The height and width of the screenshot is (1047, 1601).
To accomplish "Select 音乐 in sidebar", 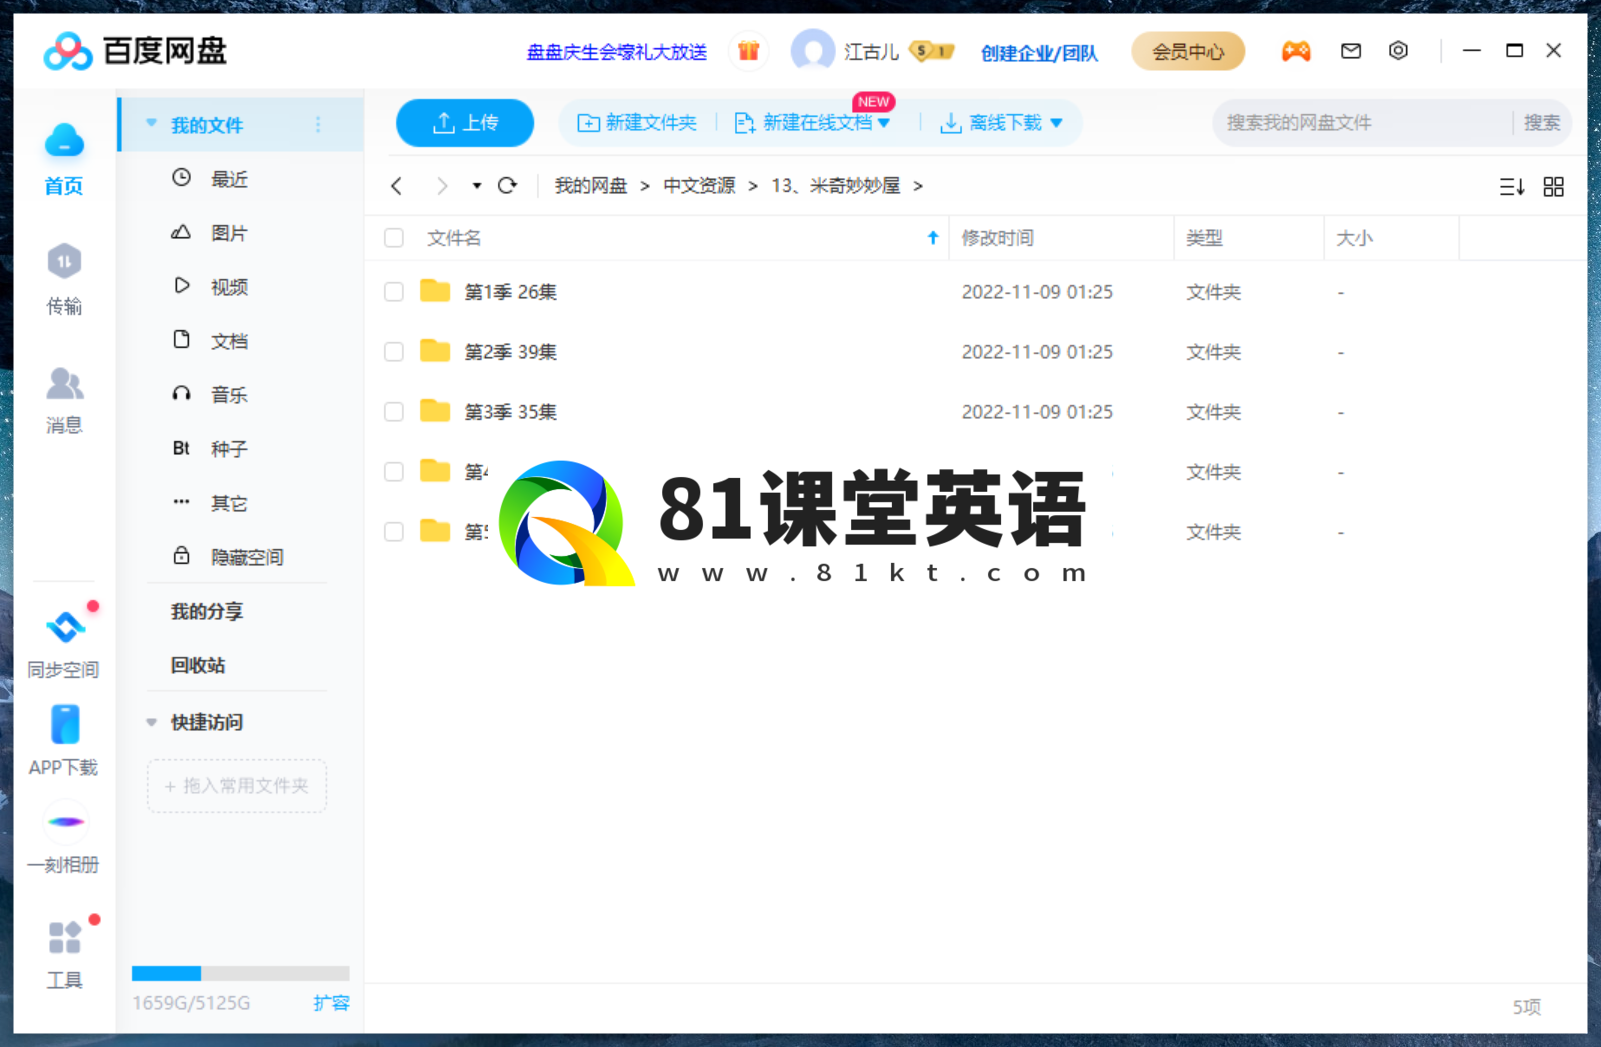I will click(x=229, y=395).
